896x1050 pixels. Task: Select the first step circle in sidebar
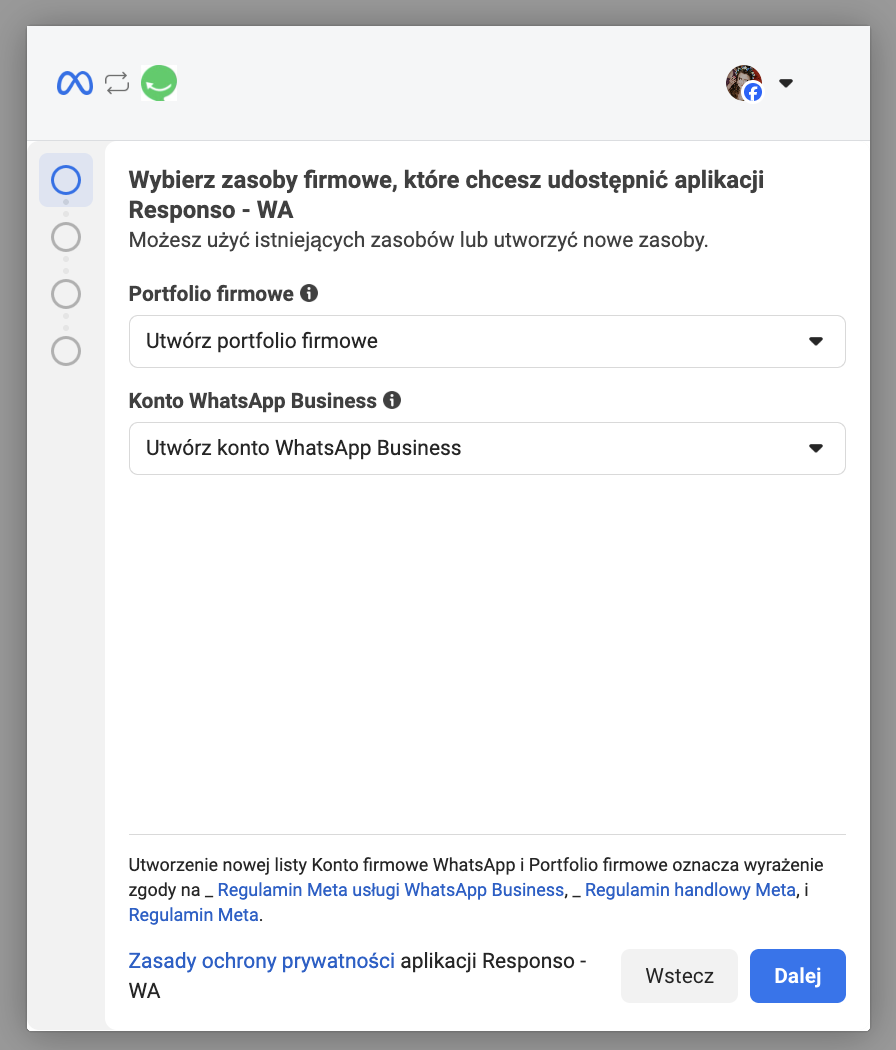pyautogui.click(x=66, y=180)
